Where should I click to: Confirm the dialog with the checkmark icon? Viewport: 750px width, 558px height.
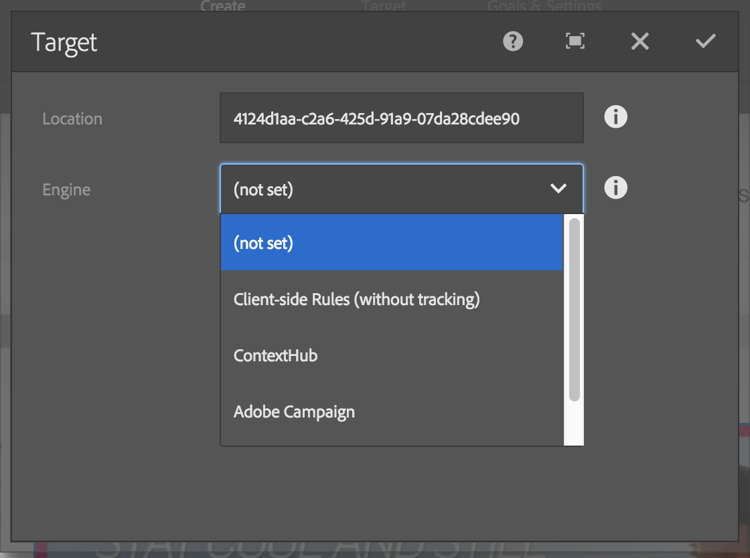coord(706,41)
